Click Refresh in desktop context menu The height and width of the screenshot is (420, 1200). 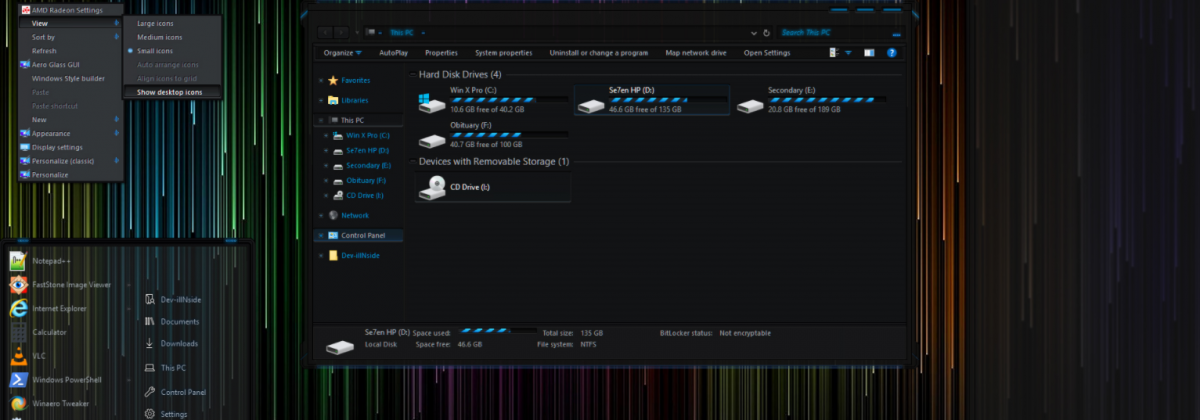click(x=71, y=50)
